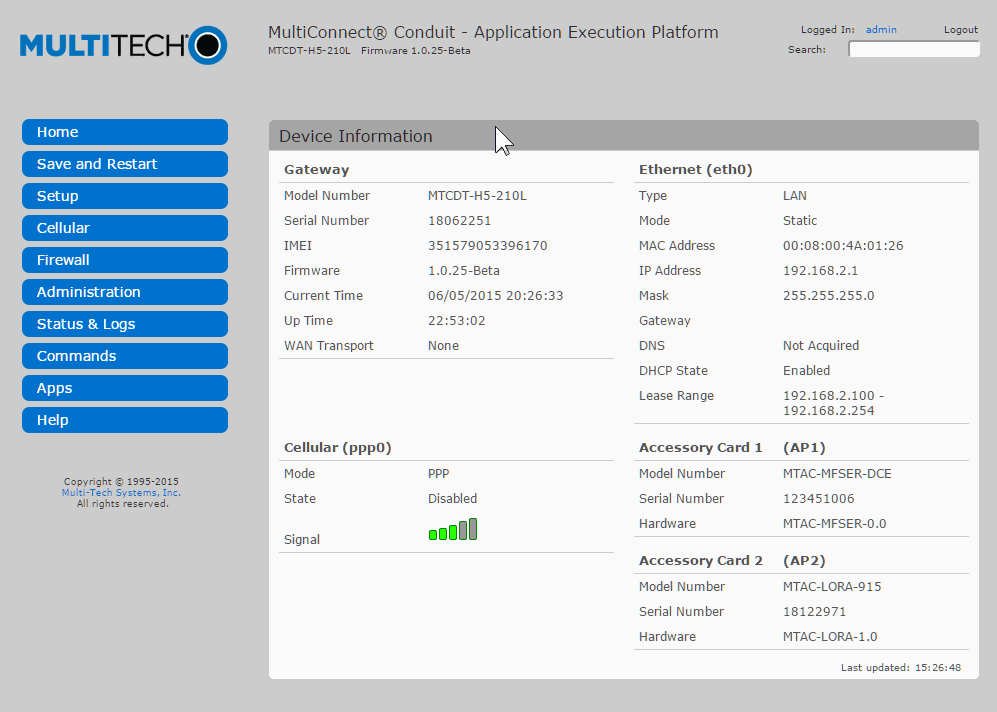Select lease range 192.168.2.100 - 192.168.2.254

coord(833,403)
